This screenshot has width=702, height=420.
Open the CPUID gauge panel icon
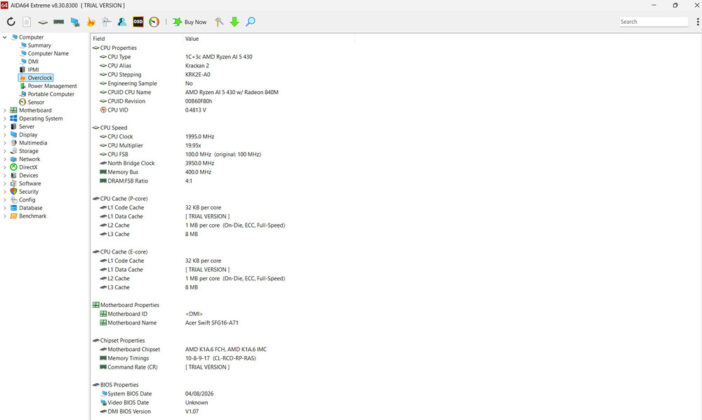point(154,21)
